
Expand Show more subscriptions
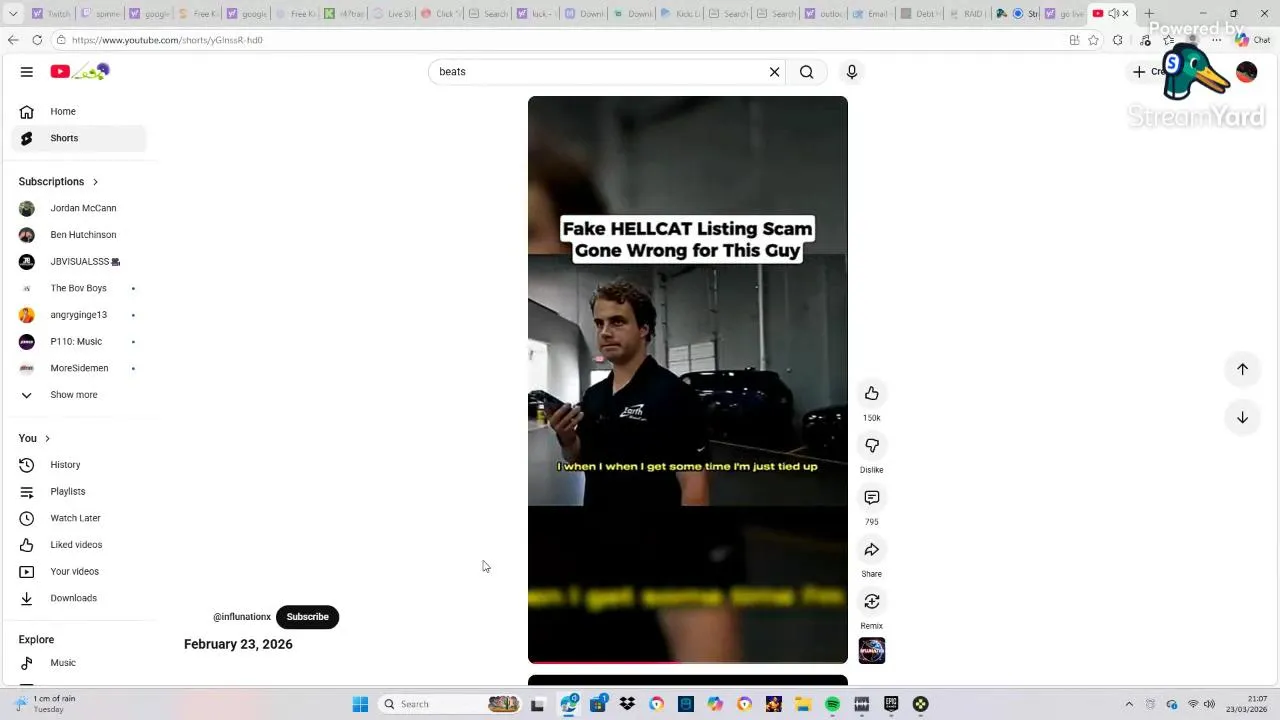point(79,395)
